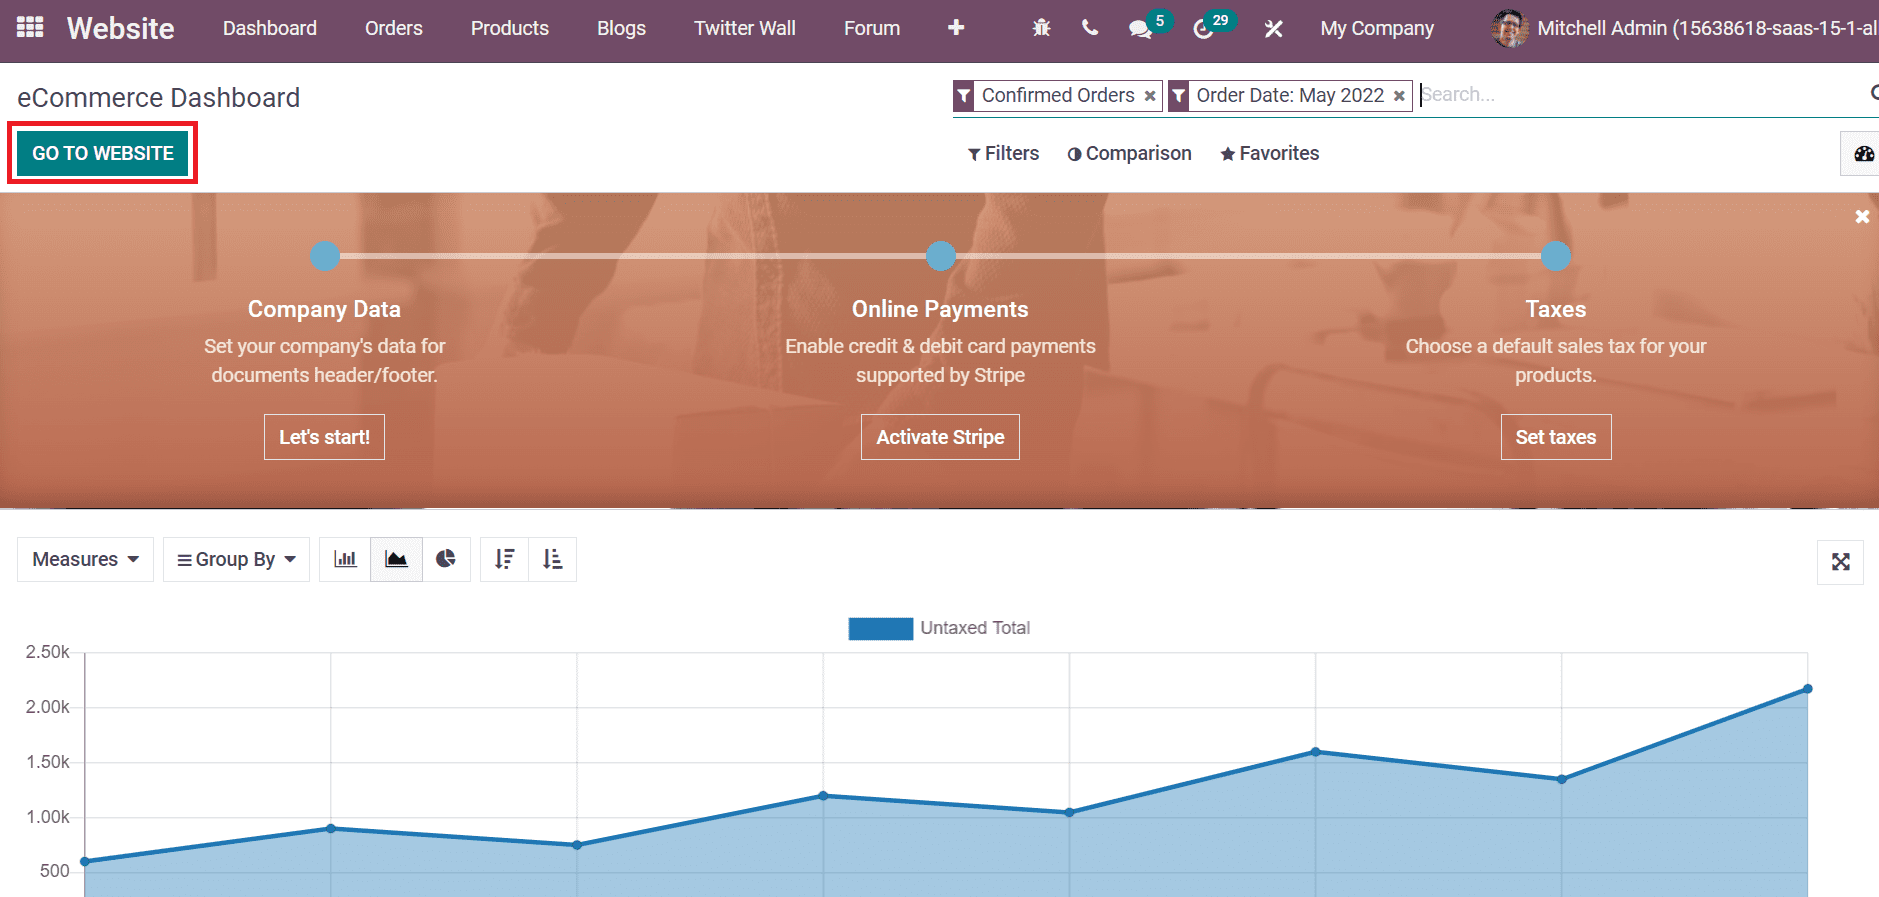Screen dimensions: 1879x897
Task: Click the Company Data step circle
Action: pyautogui.click(x=325, y=256)
